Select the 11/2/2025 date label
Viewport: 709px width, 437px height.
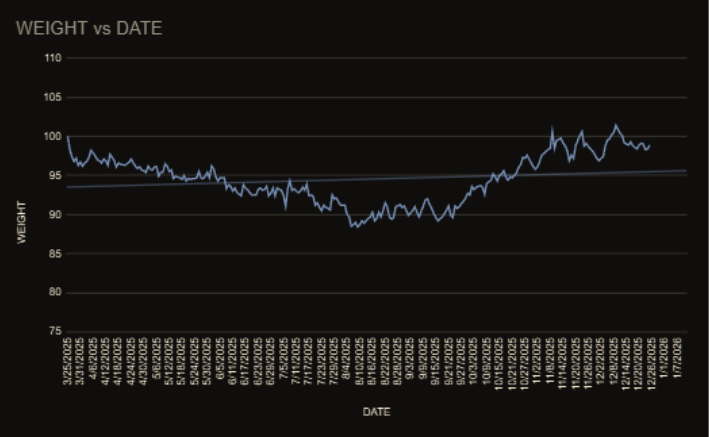(x=537, y=361)
